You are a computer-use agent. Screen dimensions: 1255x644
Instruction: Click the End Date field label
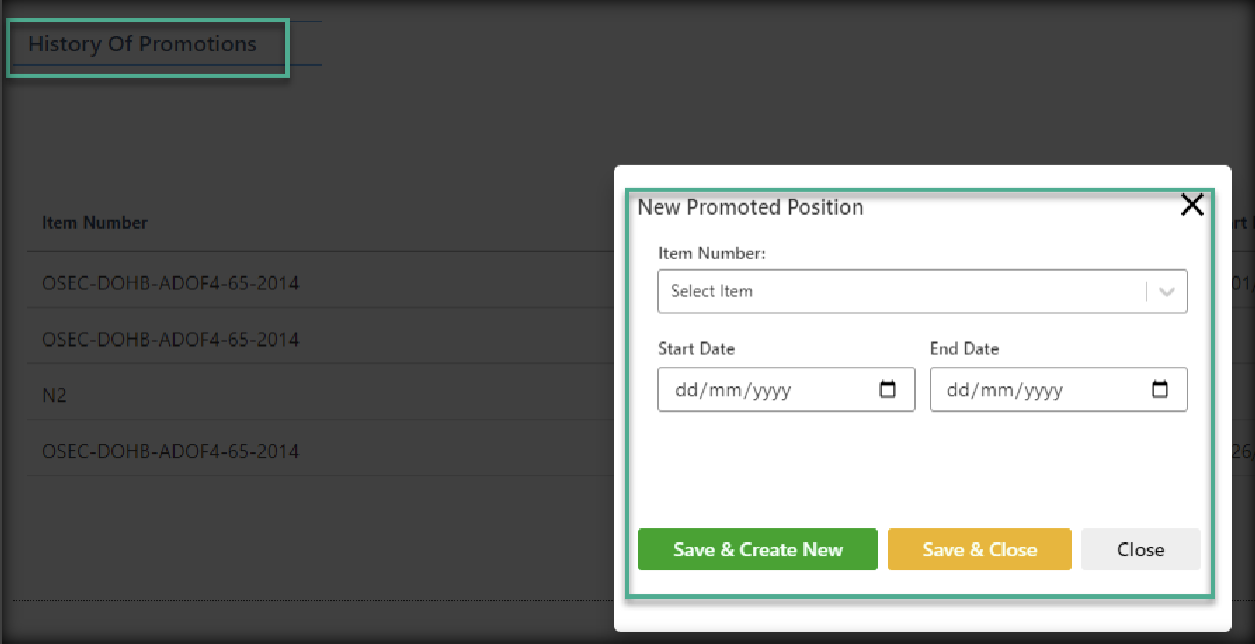coord(964,349)
